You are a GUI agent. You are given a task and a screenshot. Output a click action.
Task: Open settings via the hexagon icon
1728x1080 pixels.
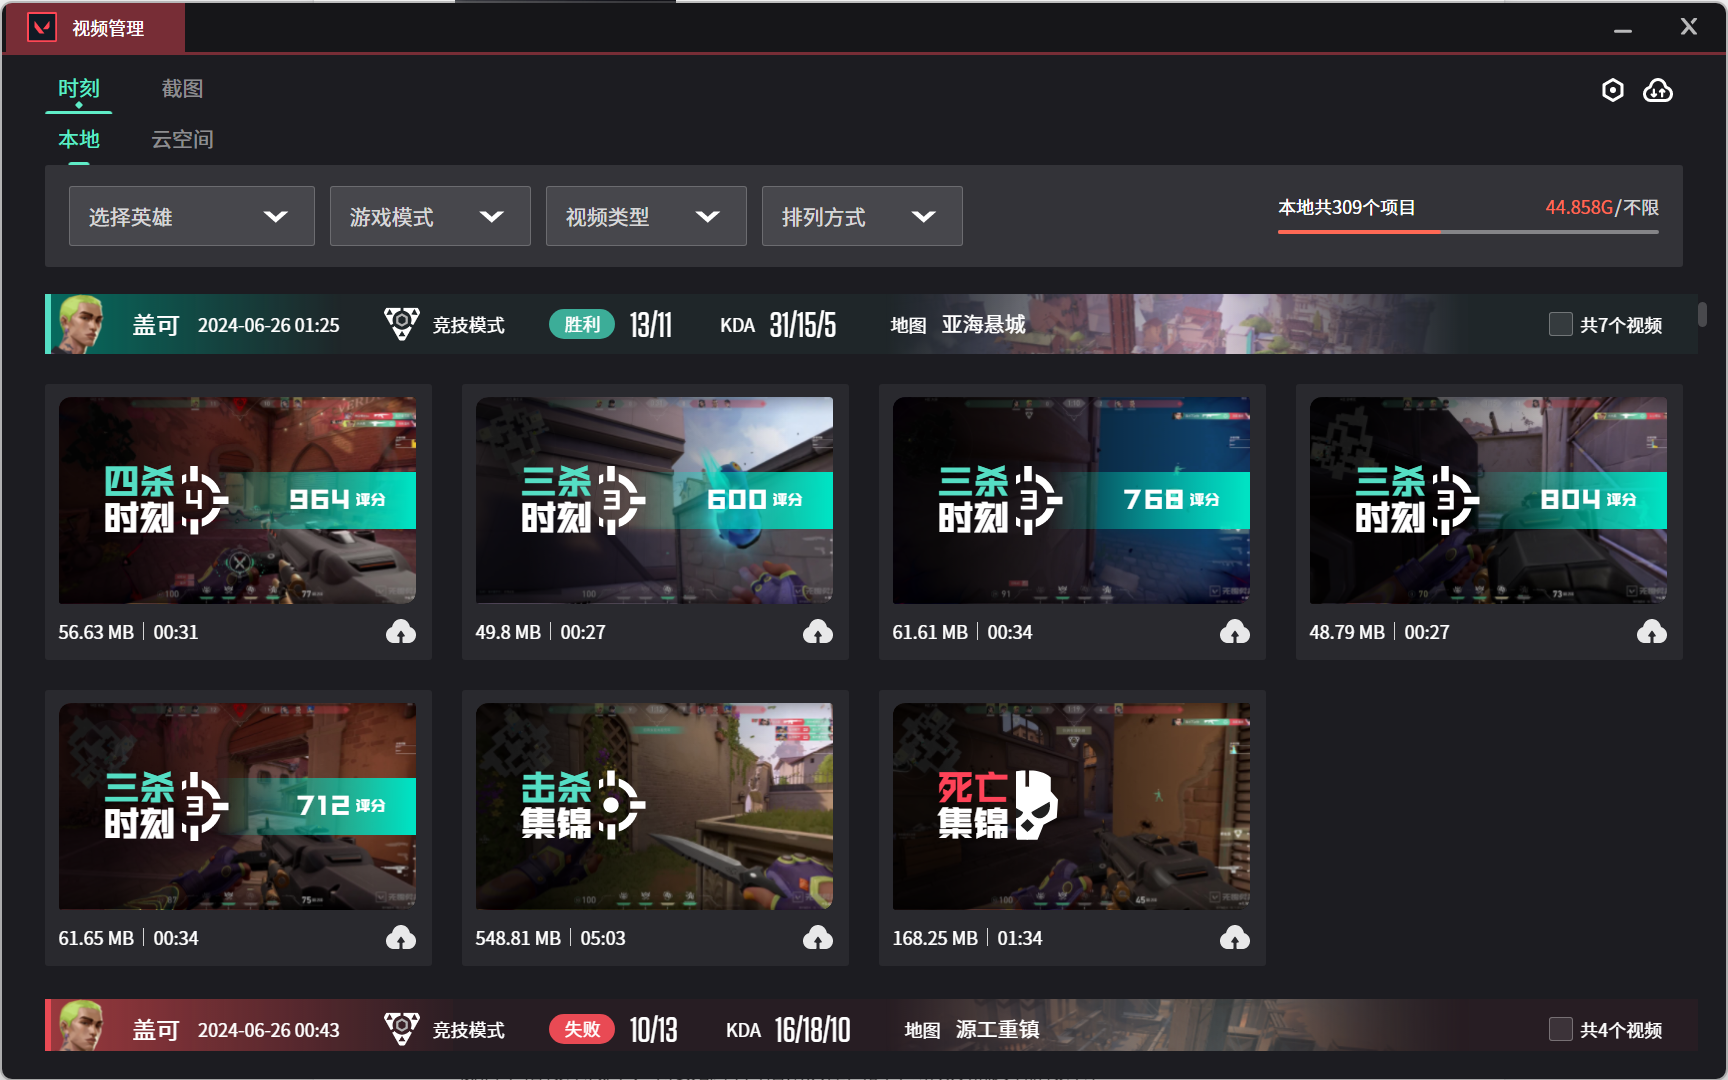(1612, 91)
